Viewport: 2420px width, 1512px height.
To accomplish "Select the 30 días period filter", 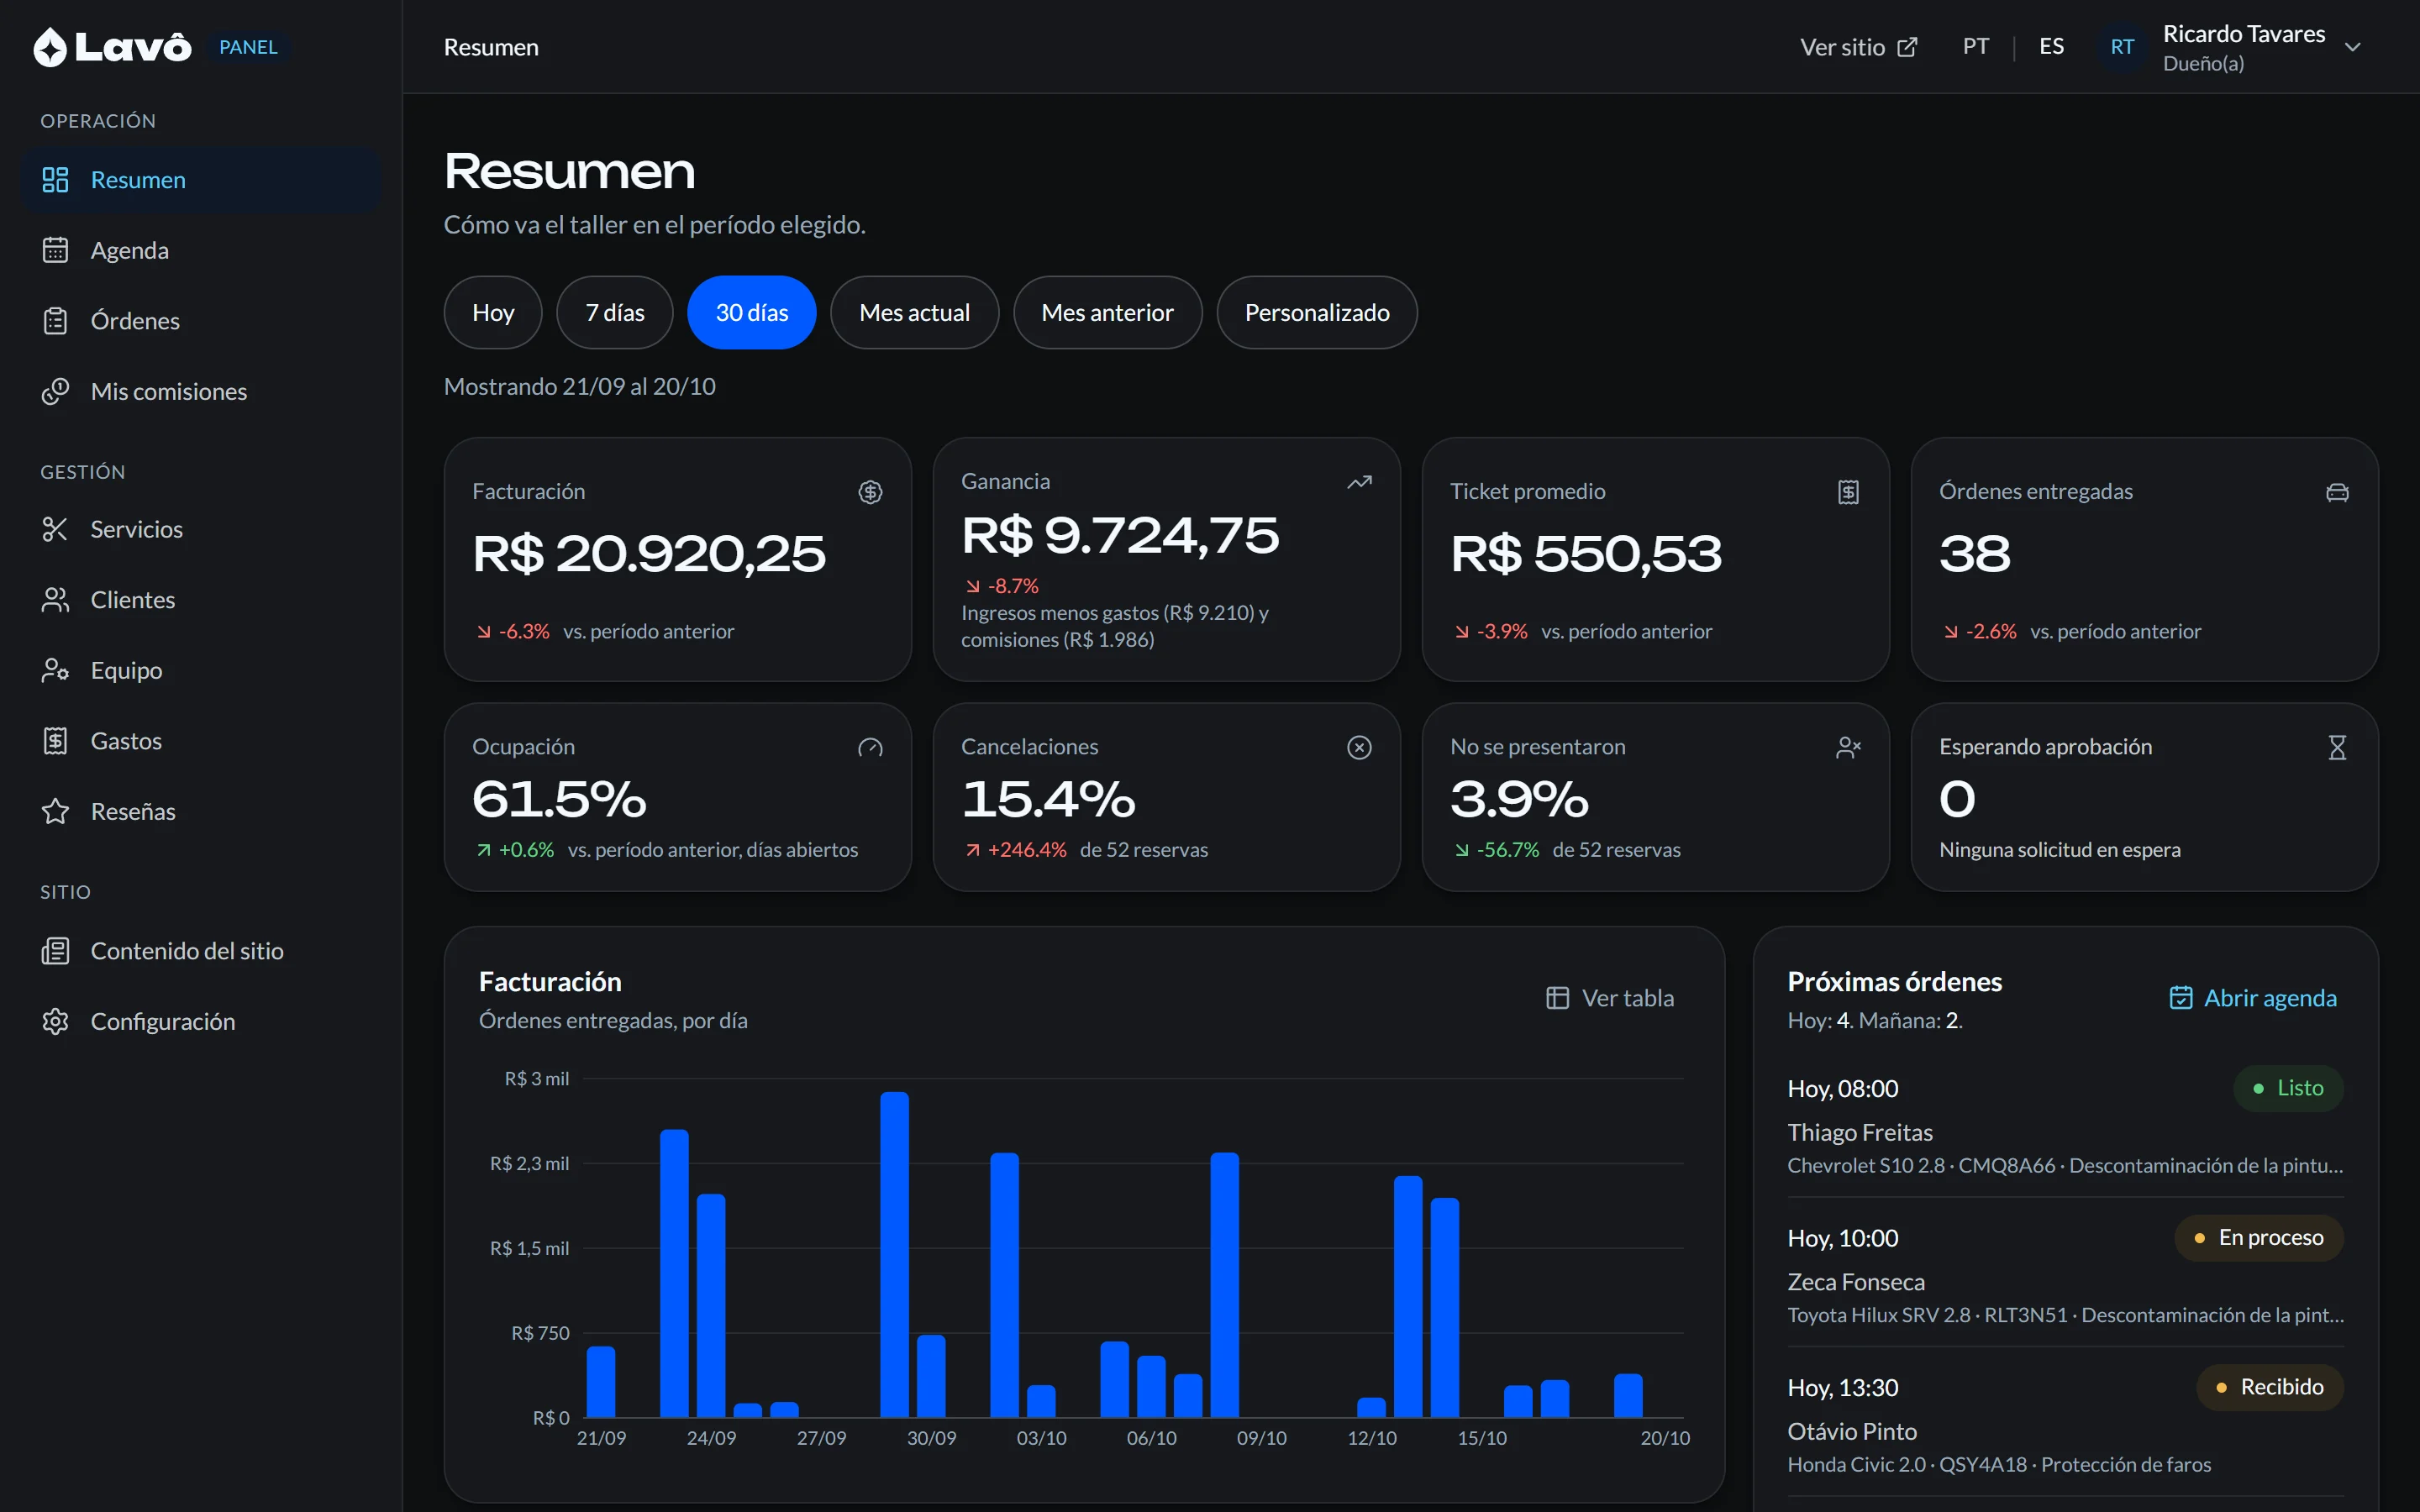I will [x=752, y=313].
